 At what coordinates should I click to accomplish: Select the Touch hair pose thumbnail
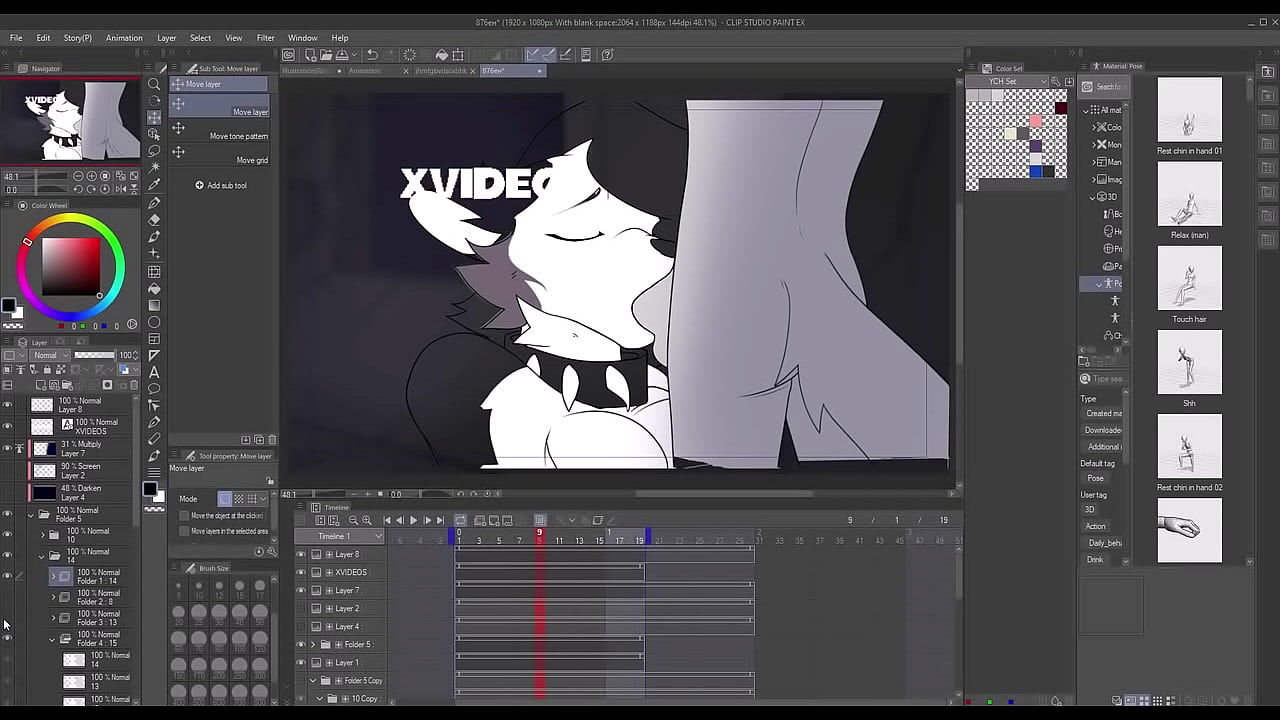pyautogui.click(x=1189, y=279)
